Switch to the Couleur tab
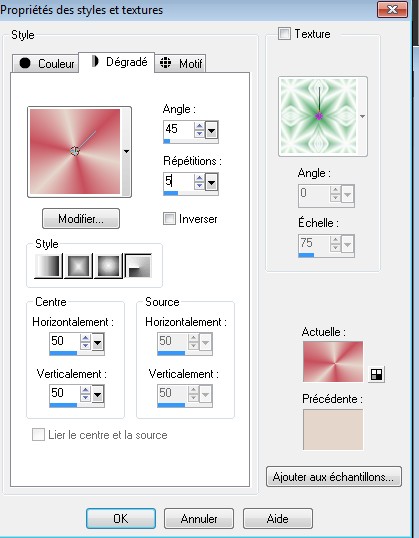Viewport: 419px width, 538px height. coord(46,63)
